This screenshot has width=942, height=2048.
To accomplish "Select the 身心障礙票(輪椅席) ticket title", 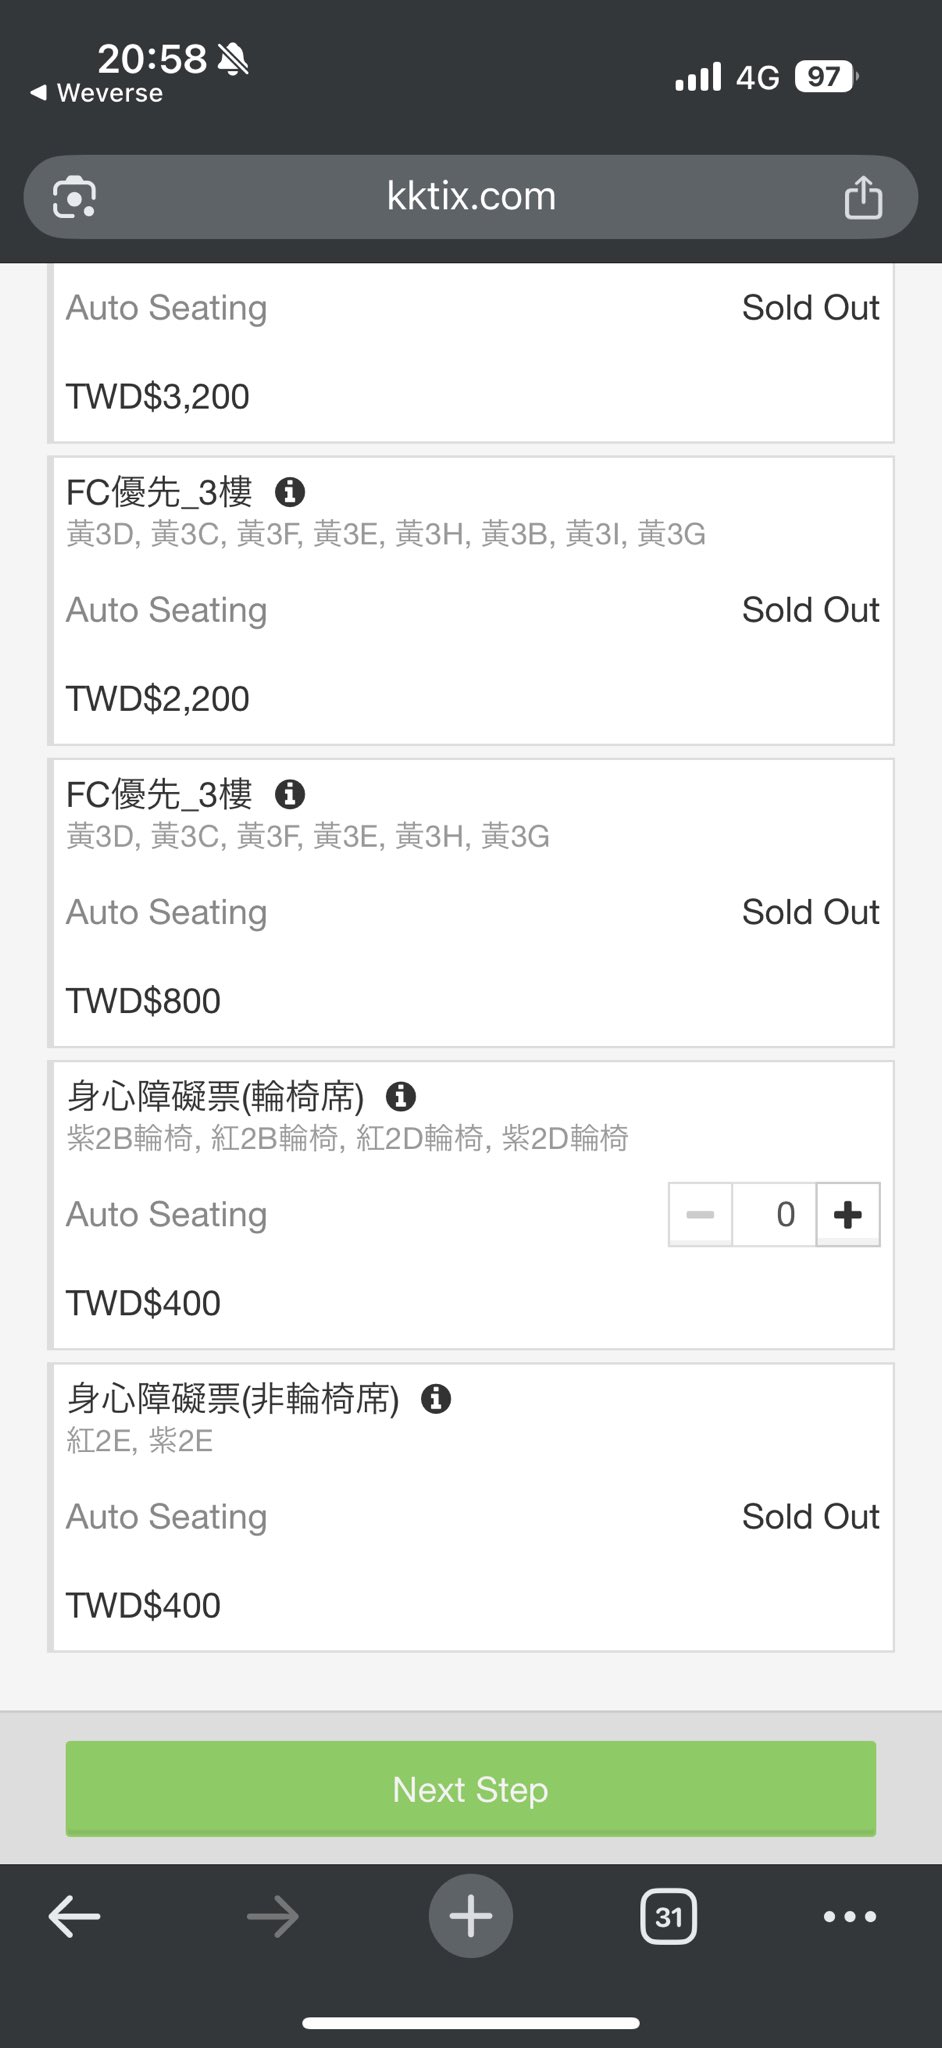I will pyautogui.click(x=216, y=1097).
